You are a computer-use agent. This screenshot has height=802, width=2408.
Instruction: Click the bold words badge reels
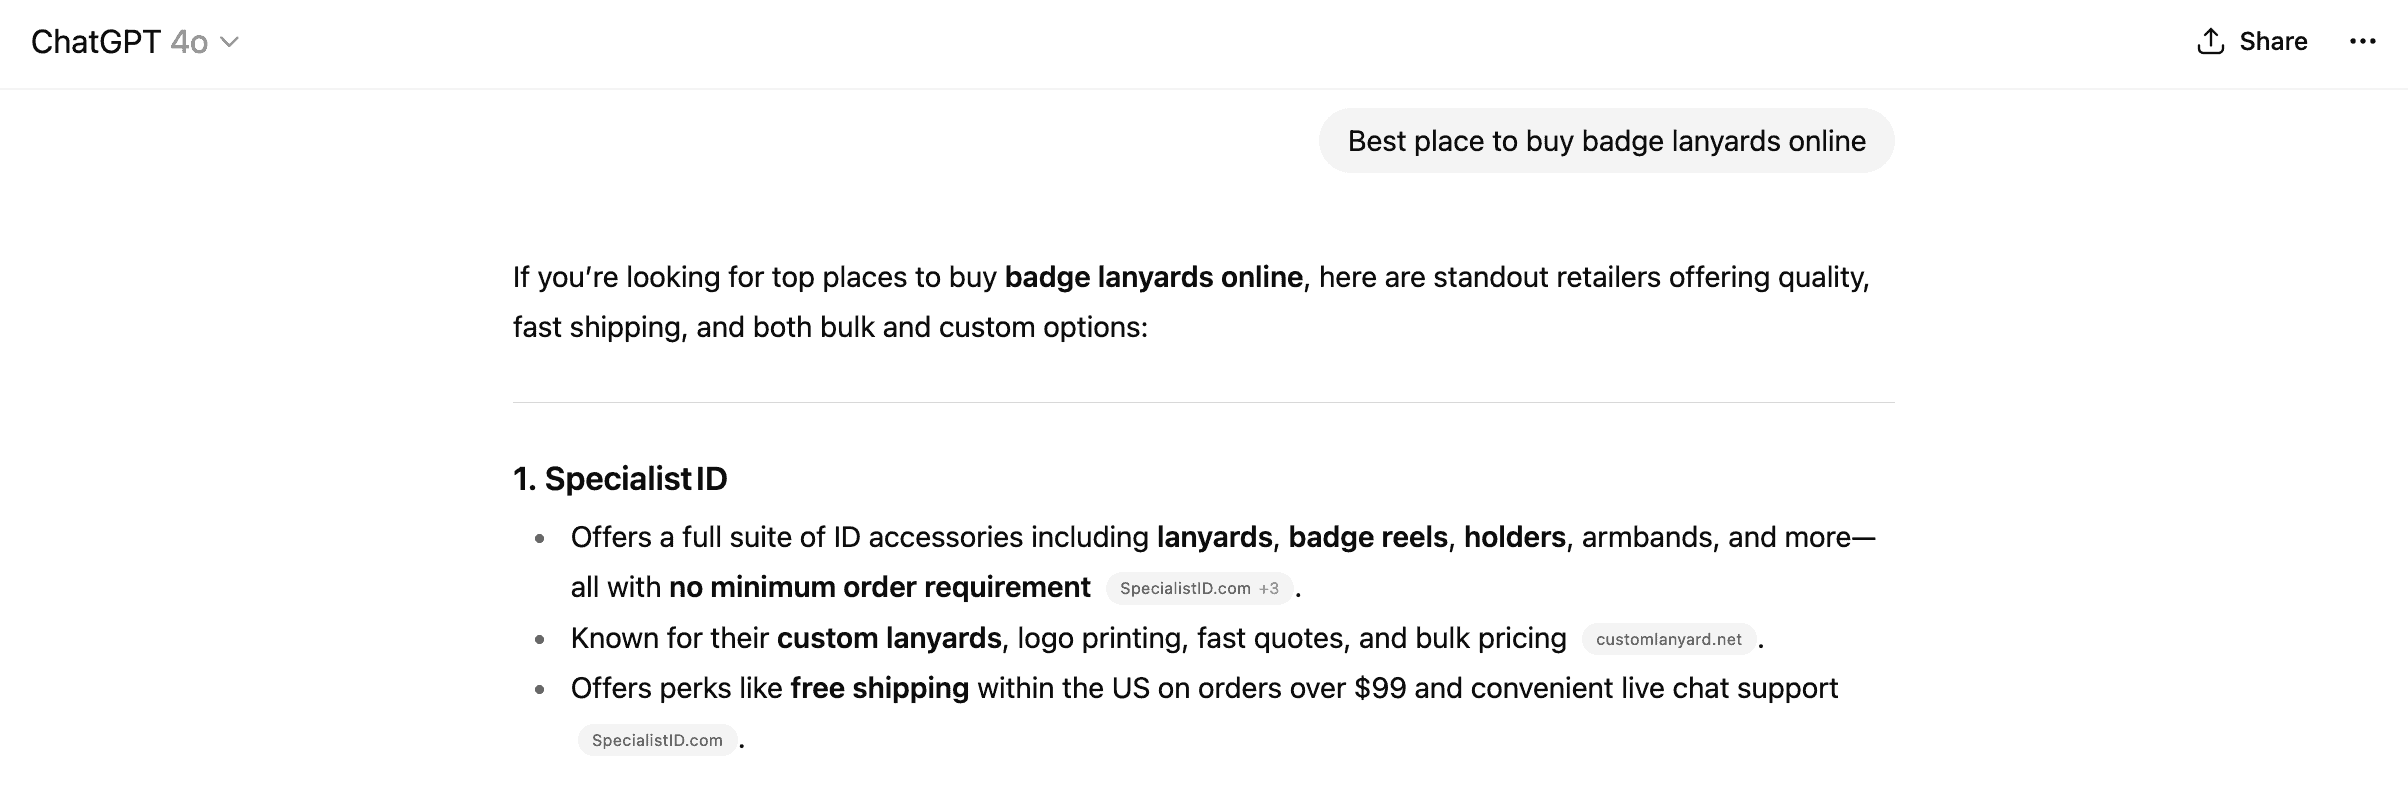(1367, 537)
